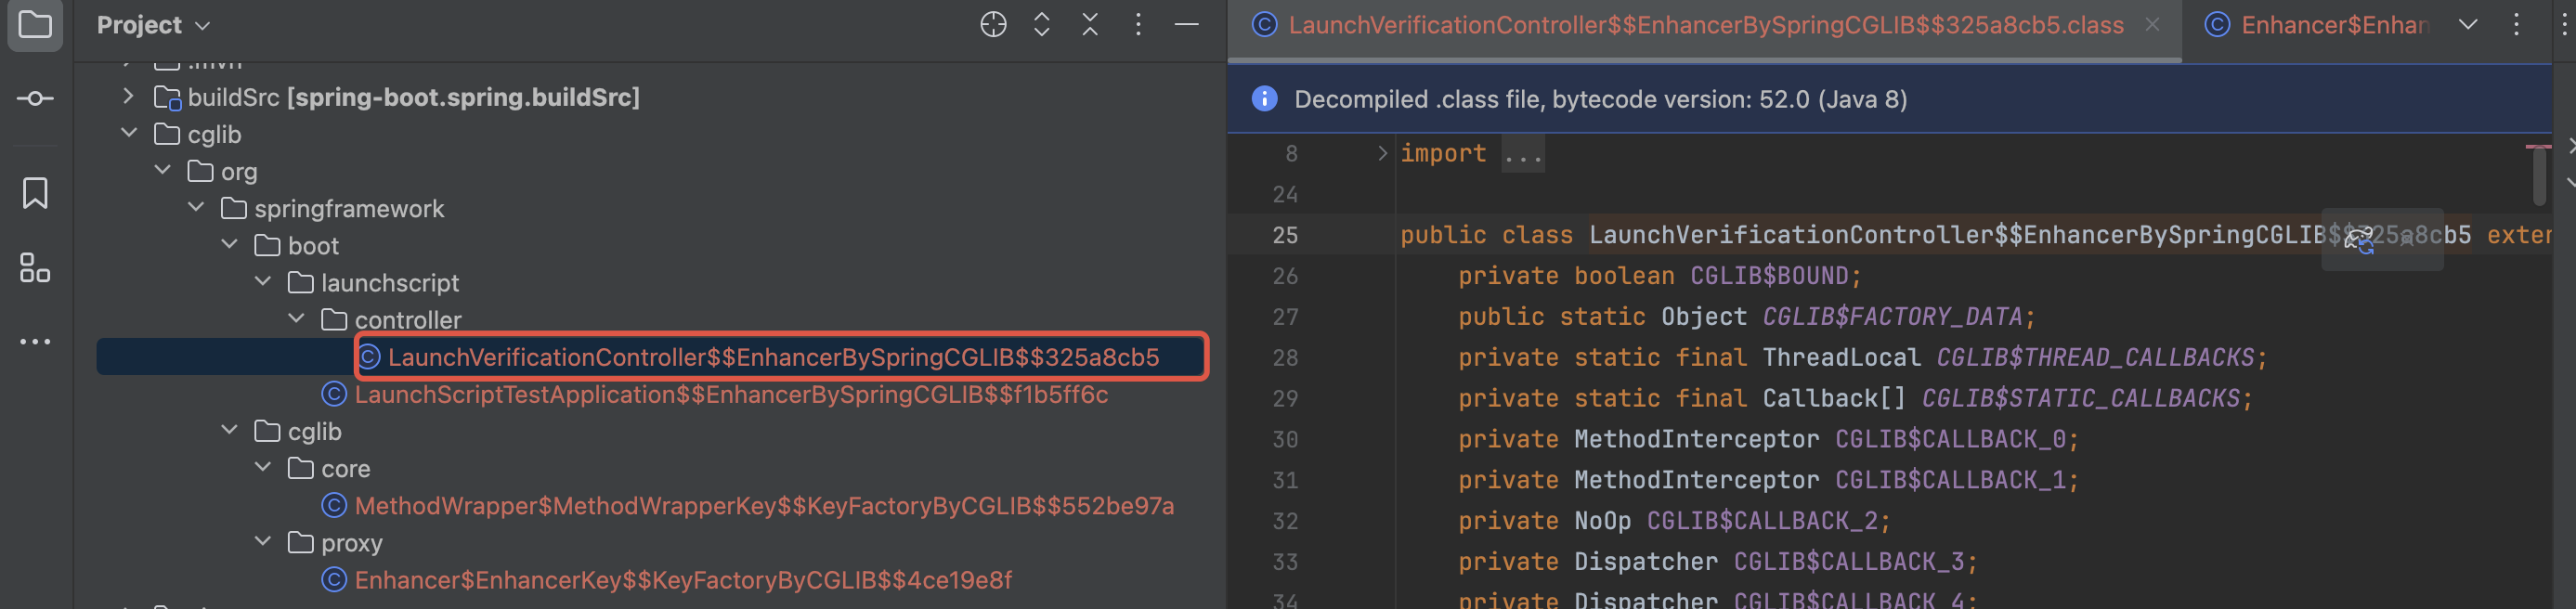Screen dimensions: 2576x609
Task: Click Expand All icon in Project panel
Action: click(1042, 25)
